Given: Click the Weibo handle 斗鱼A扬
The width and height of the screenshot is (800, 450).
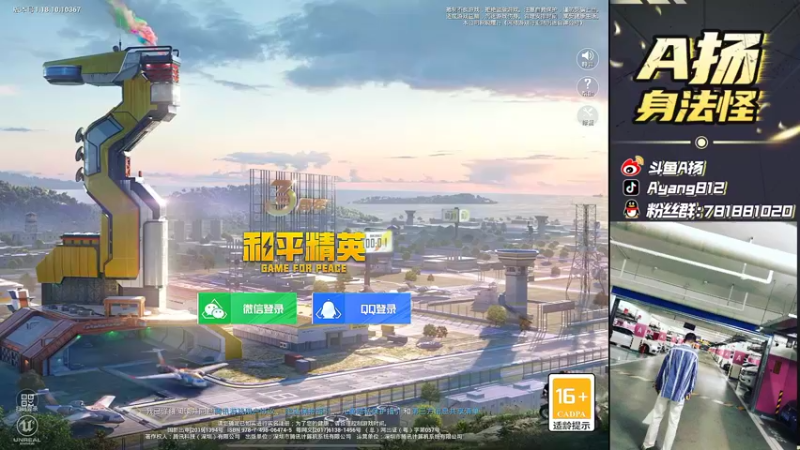Looking at the screenshot, I should click(x=677, y=167).
